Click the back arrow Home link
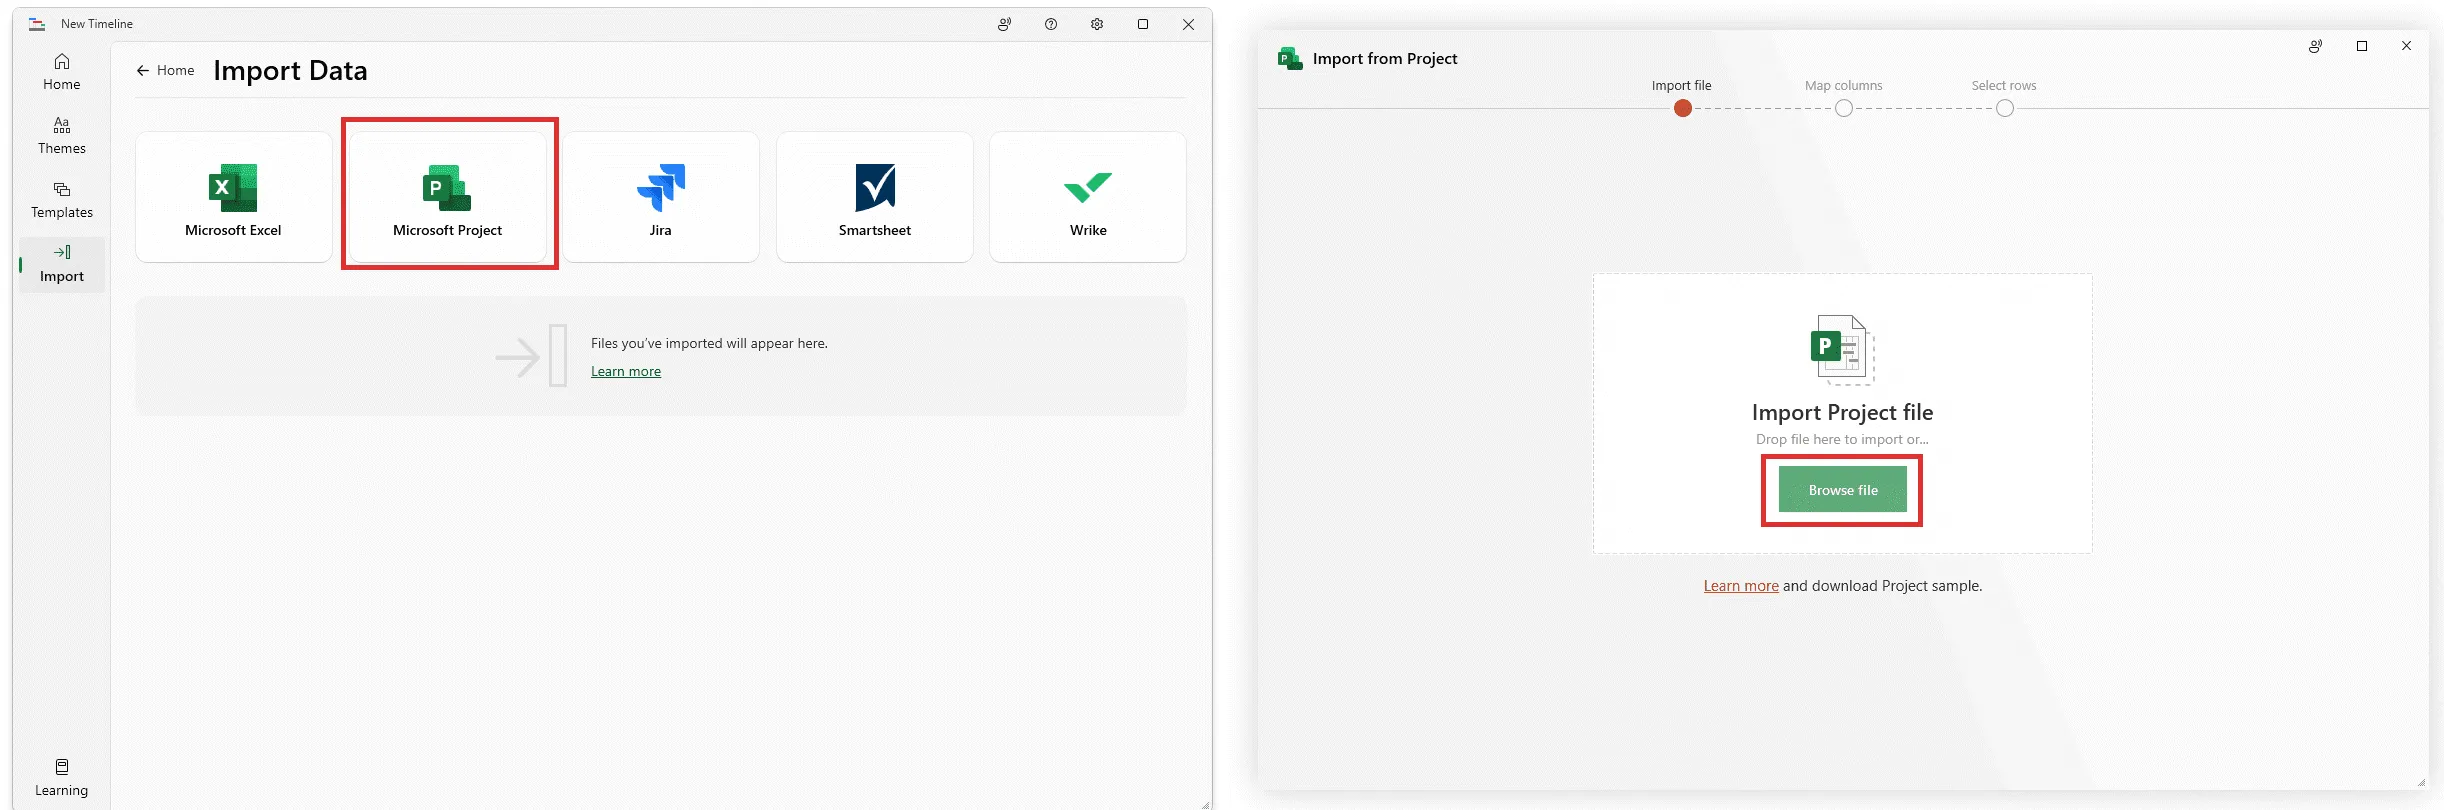The width and height of the screenshot is (2444, 810). pos(166,71)
